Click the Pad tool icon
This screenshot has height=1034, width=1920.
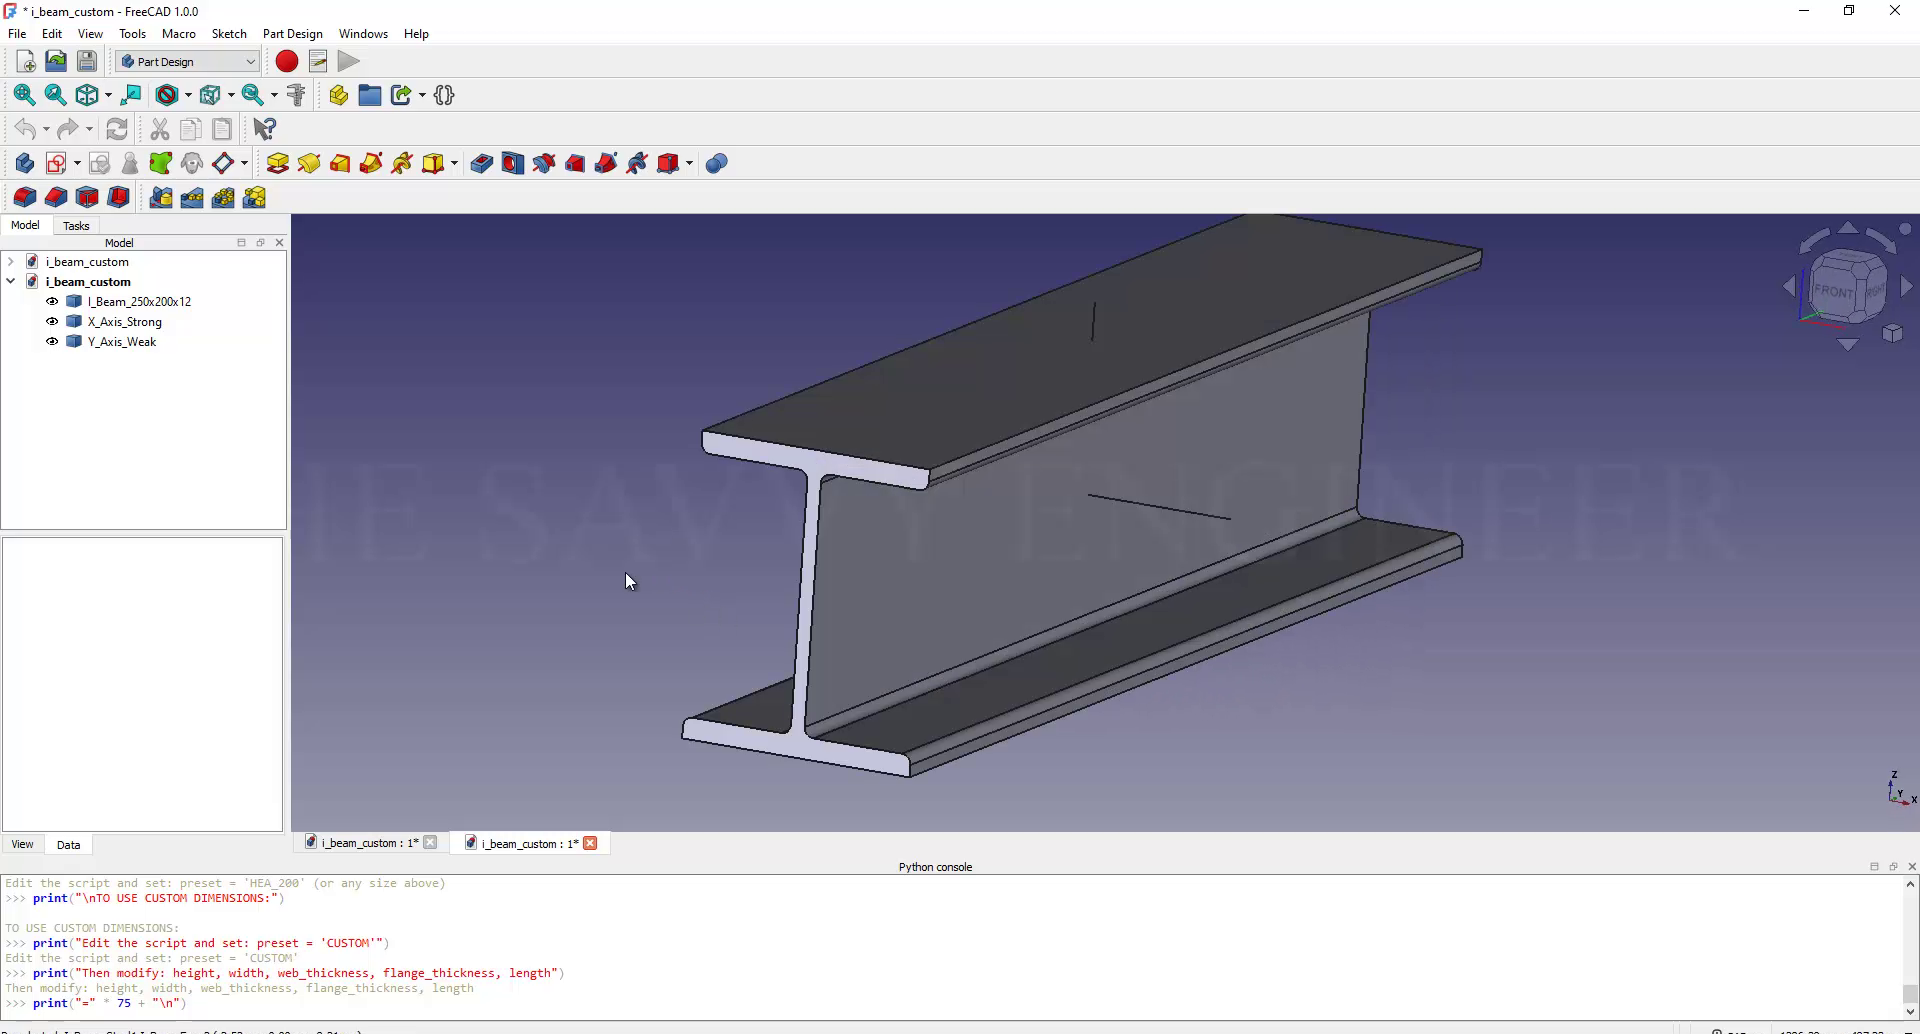pyautogui.click(x=278, y=164)
